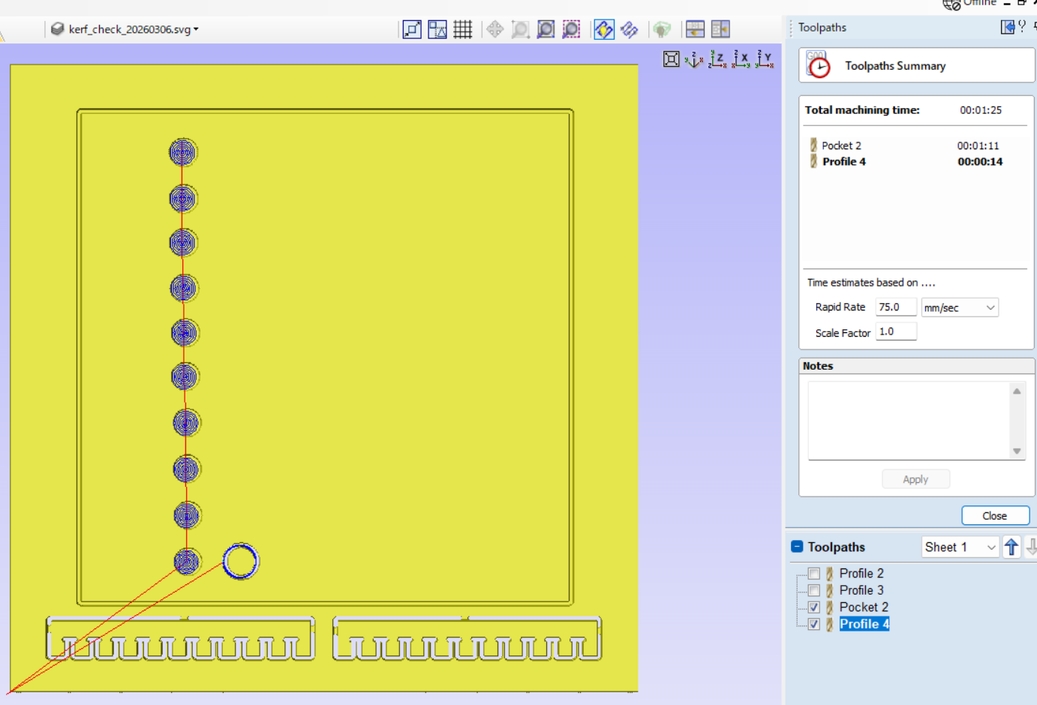
Task: Select Profile 3 in the toolpath list
Action: [861, 590]
